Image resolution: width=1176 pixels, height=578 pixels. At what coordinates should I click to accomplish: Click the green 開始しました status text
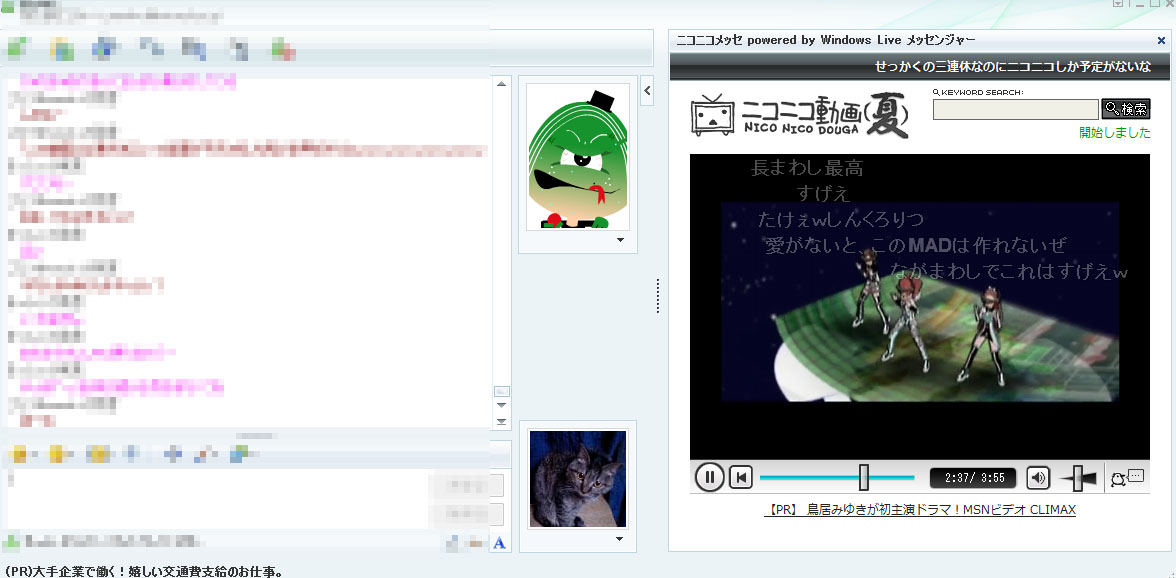(x=1114, y=133)
